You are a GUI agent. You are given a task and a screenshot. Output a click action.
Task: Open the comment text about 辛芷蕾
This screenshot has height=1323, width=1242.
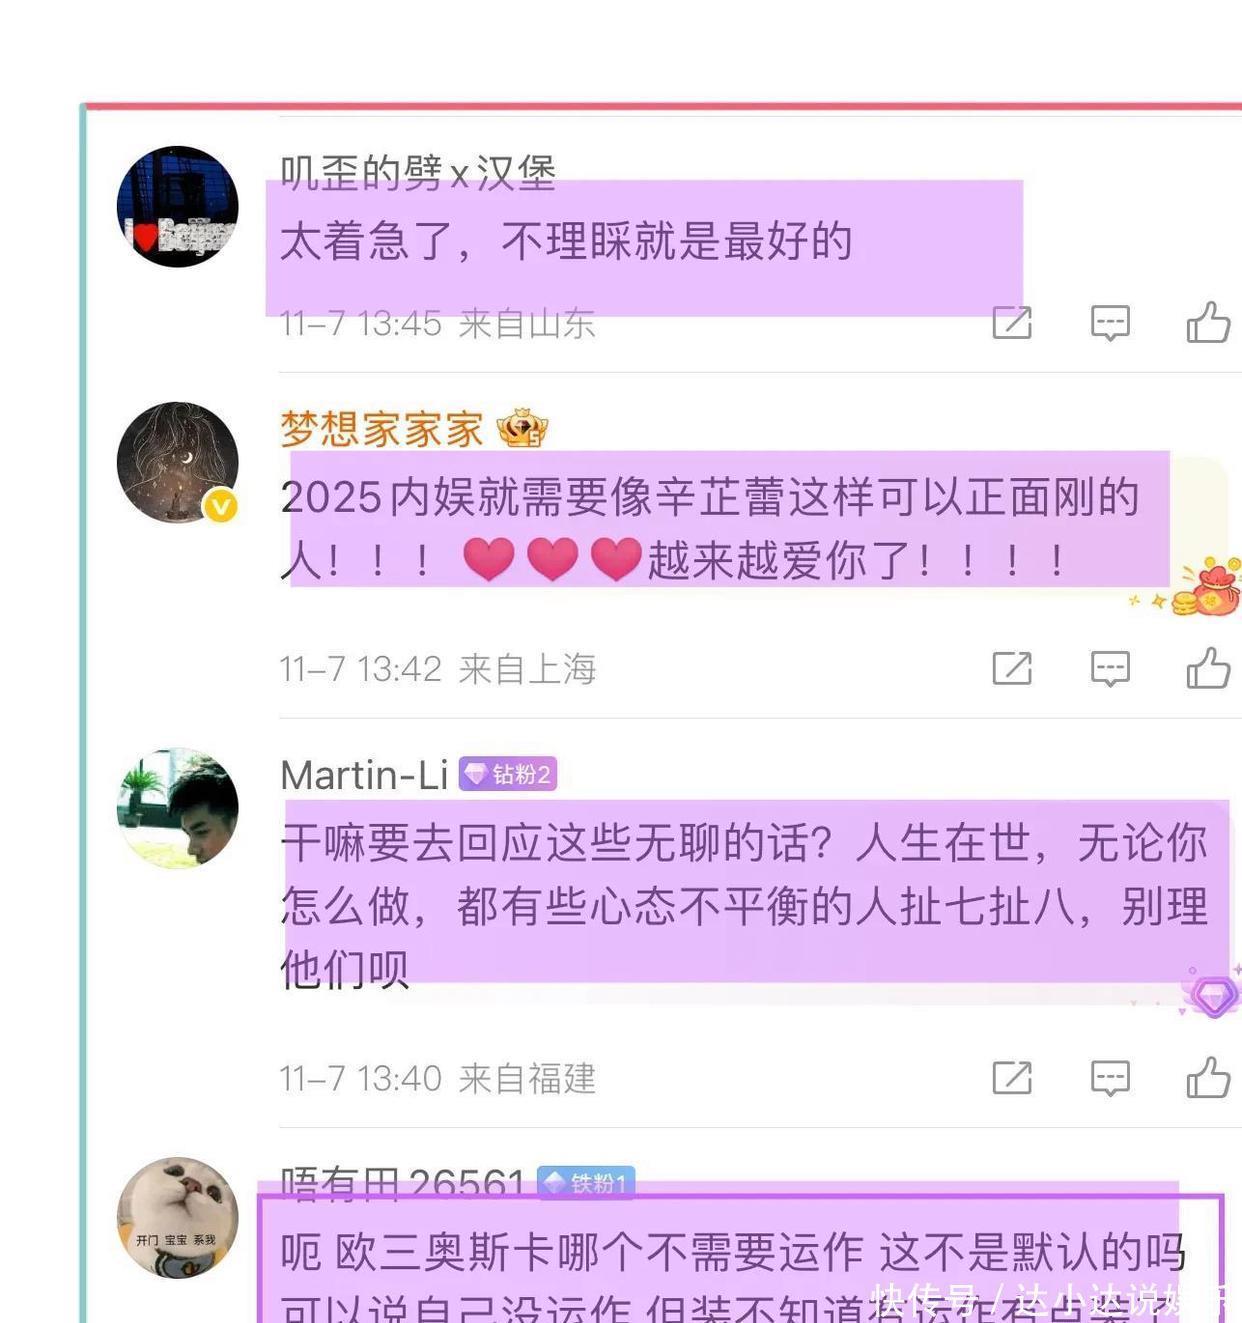(710, 527)
